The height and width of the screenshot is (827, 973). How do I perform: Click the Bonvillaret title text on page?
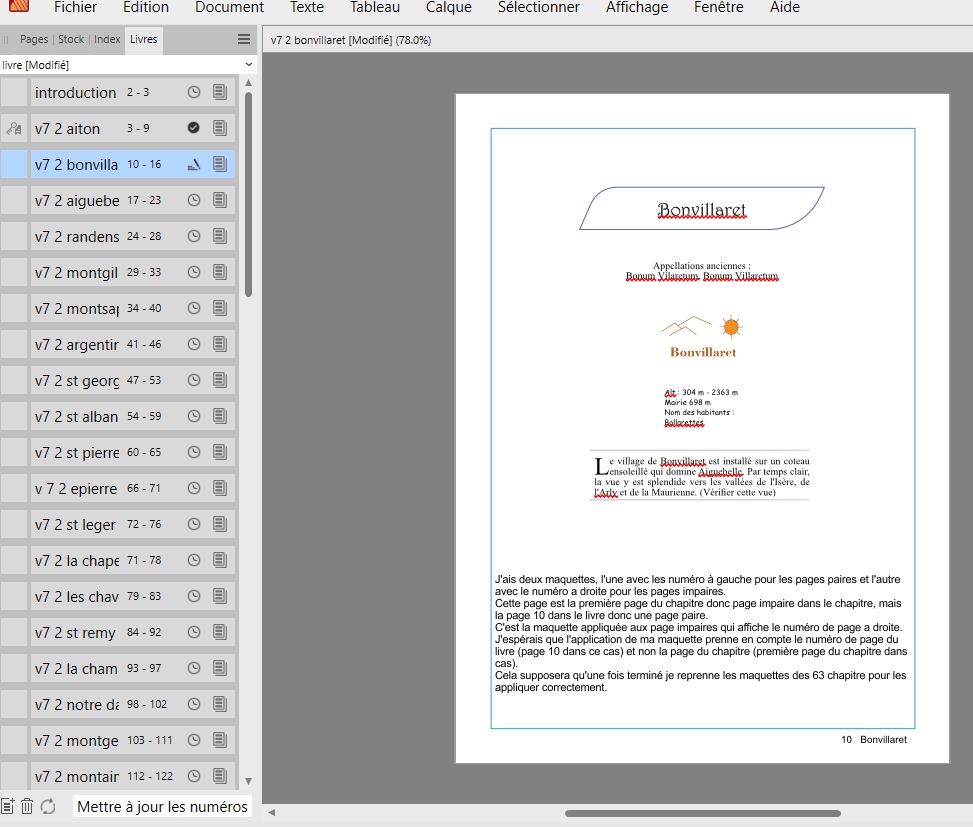coord(701,210)
